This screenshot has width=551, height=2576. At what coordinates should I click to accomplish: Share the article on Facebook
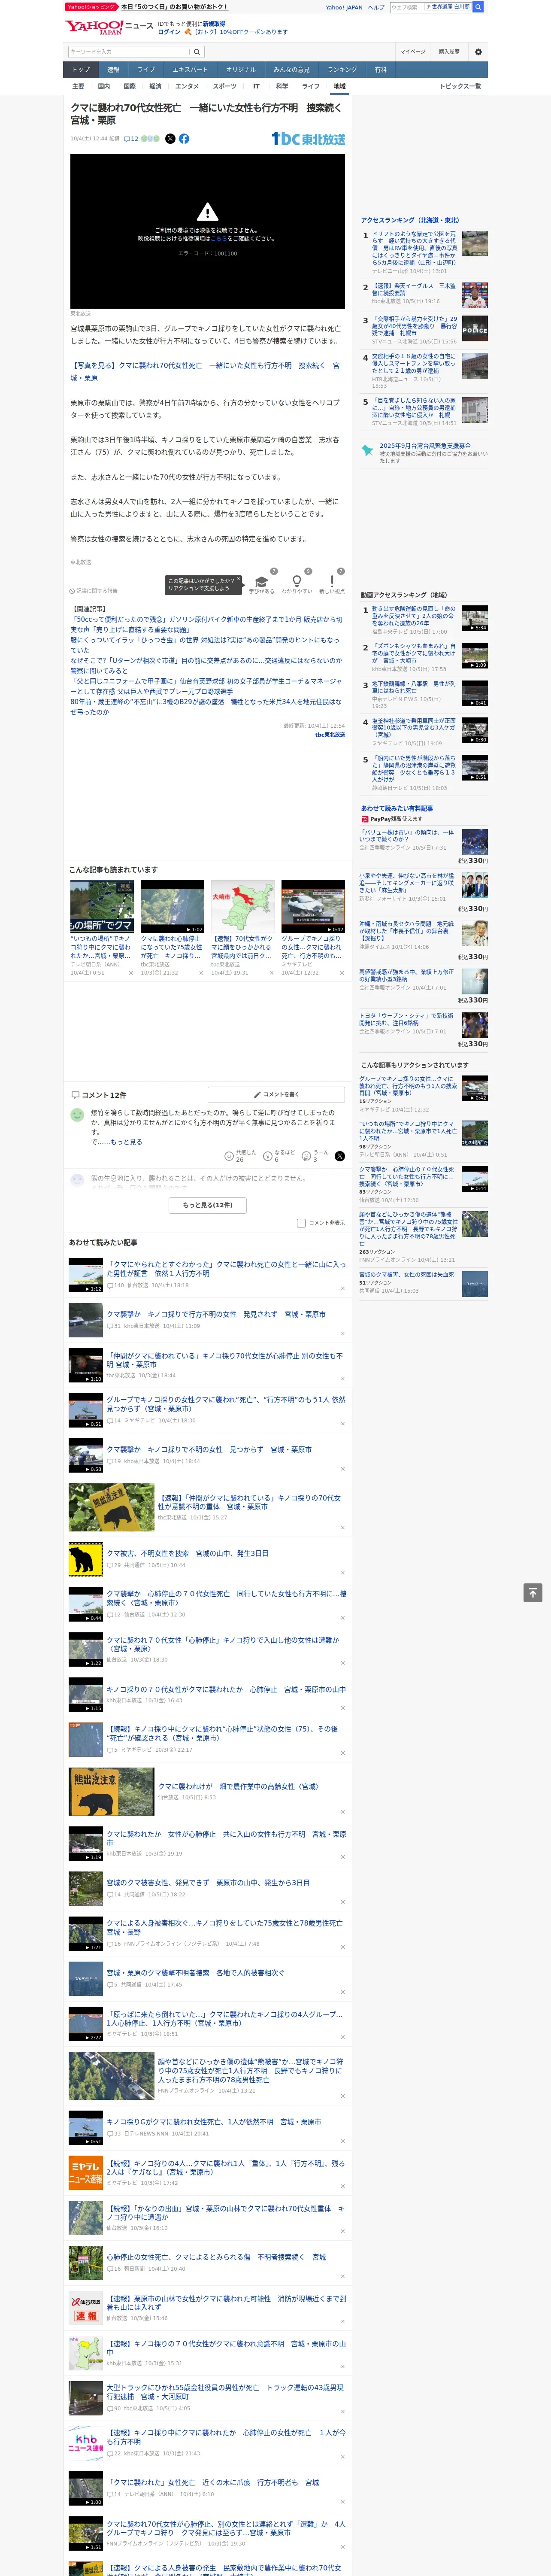click(184, 139)
